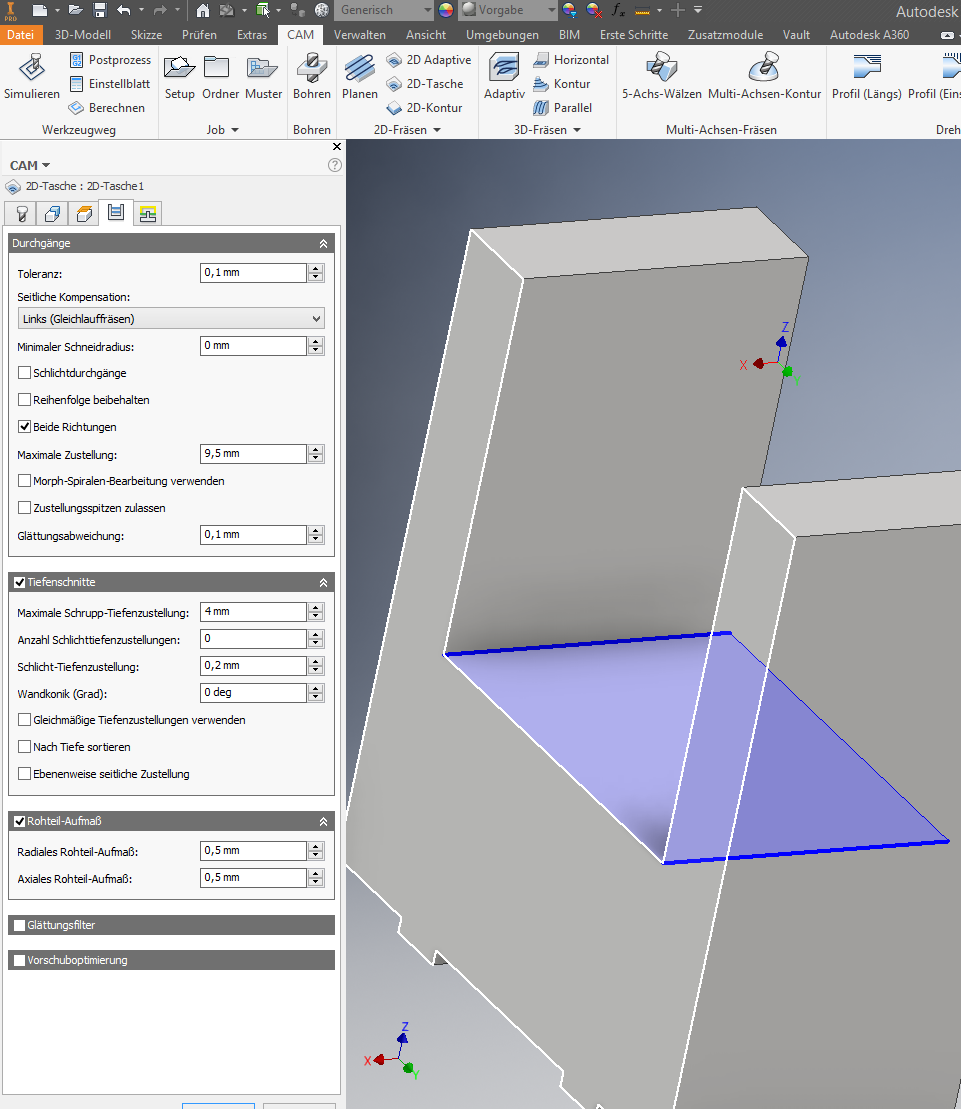
Task: Switch to the Verwalten ribbon tab
Action: tap(359, 35)
